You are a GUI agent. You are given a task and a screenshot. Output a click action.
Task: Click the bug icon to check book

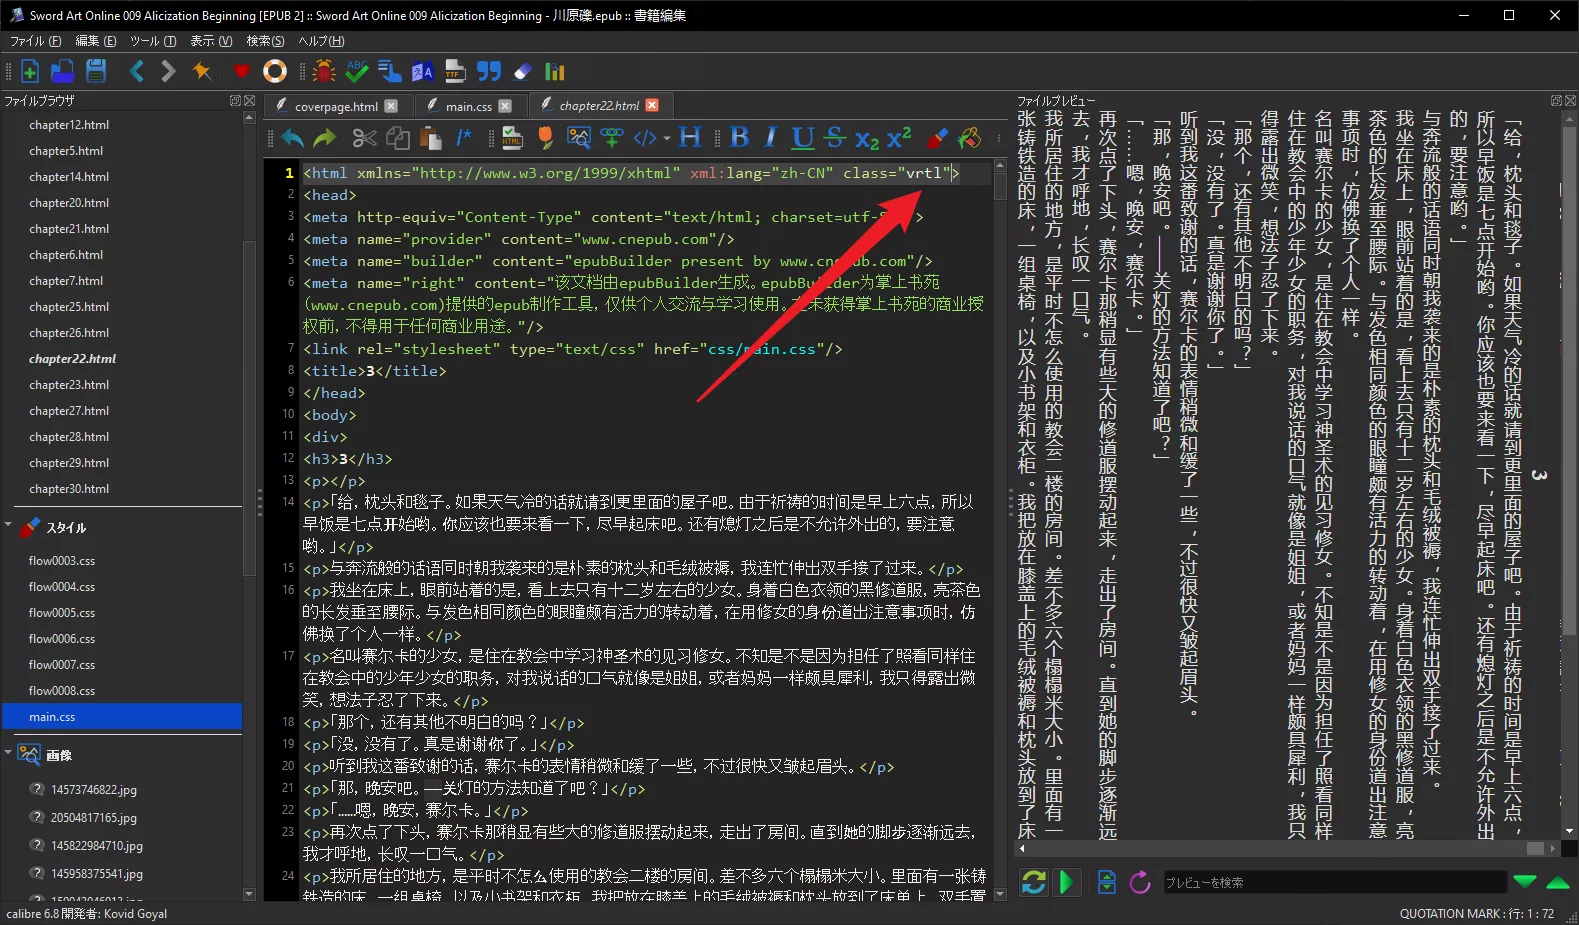323,72
